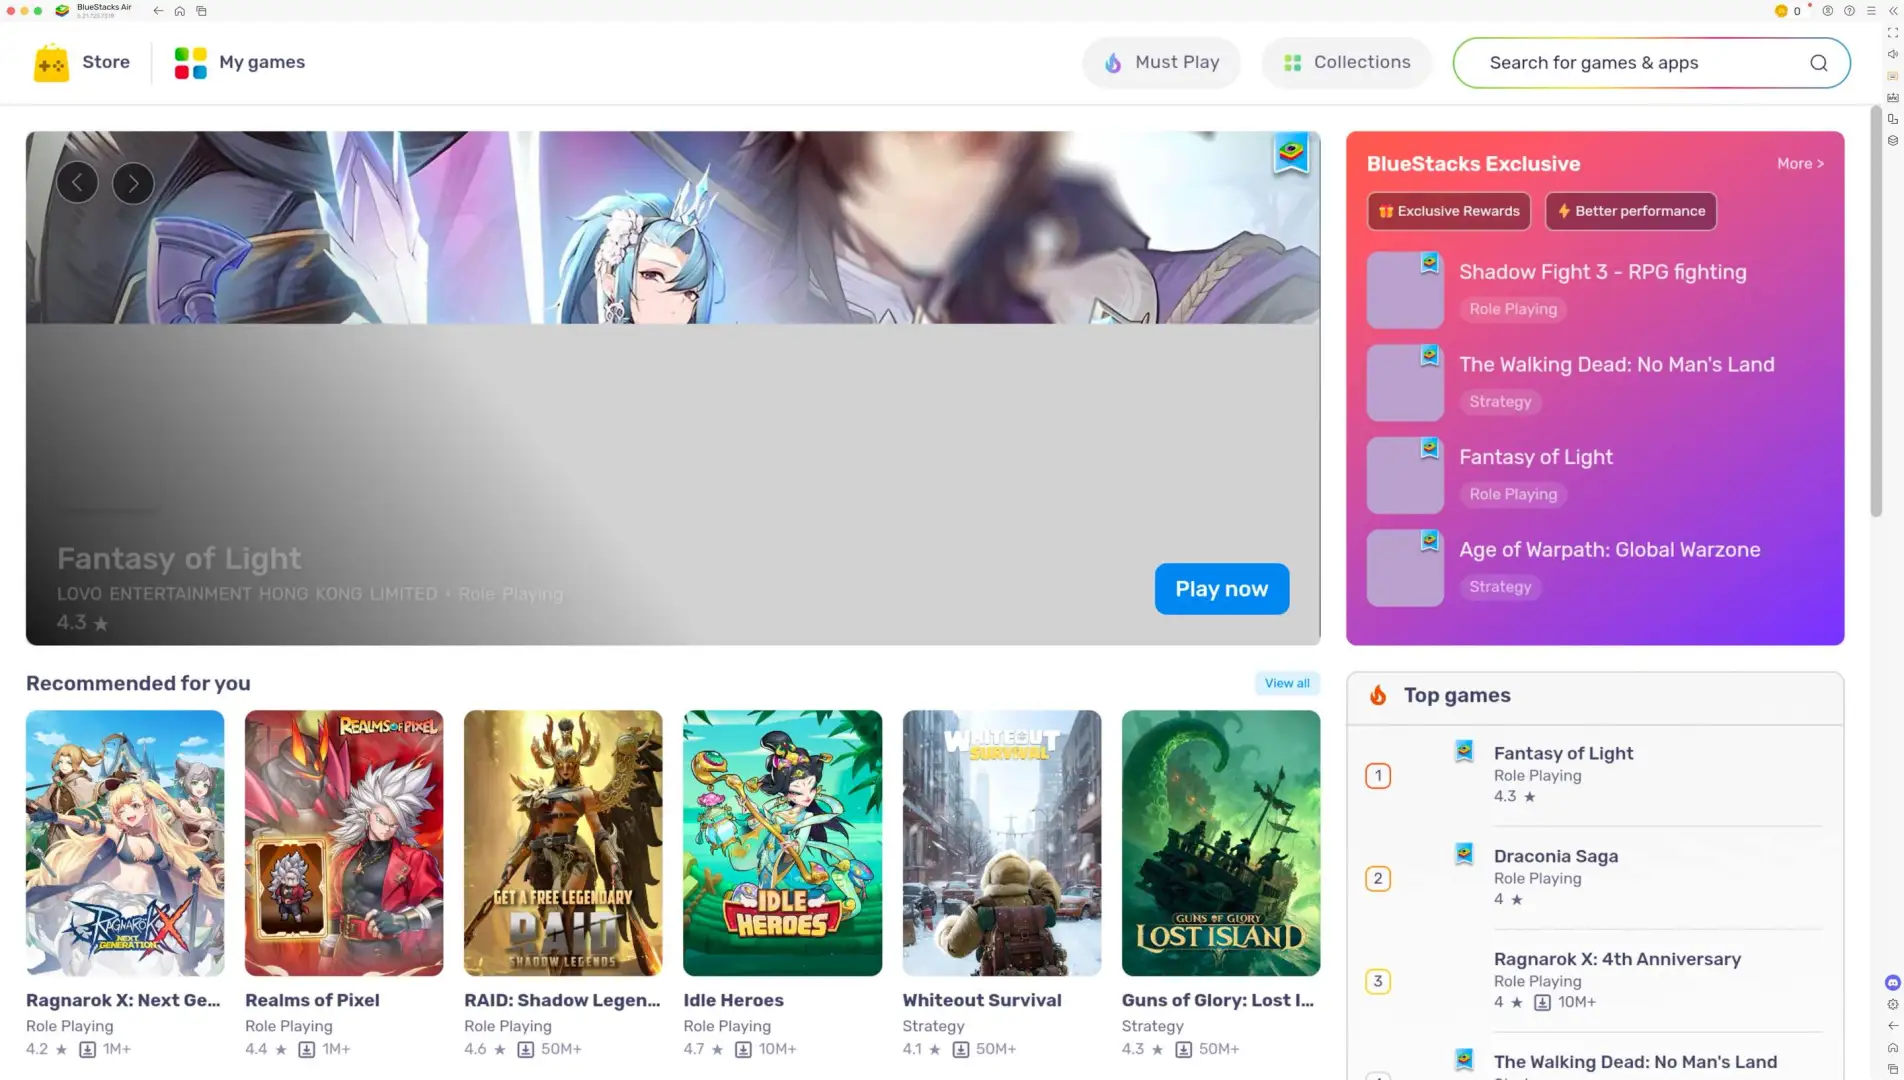The image size is (1904, 1080).
Task: Open exclusive The Walking Dead: No Man's Land
Action: [x=1595, y=382]
